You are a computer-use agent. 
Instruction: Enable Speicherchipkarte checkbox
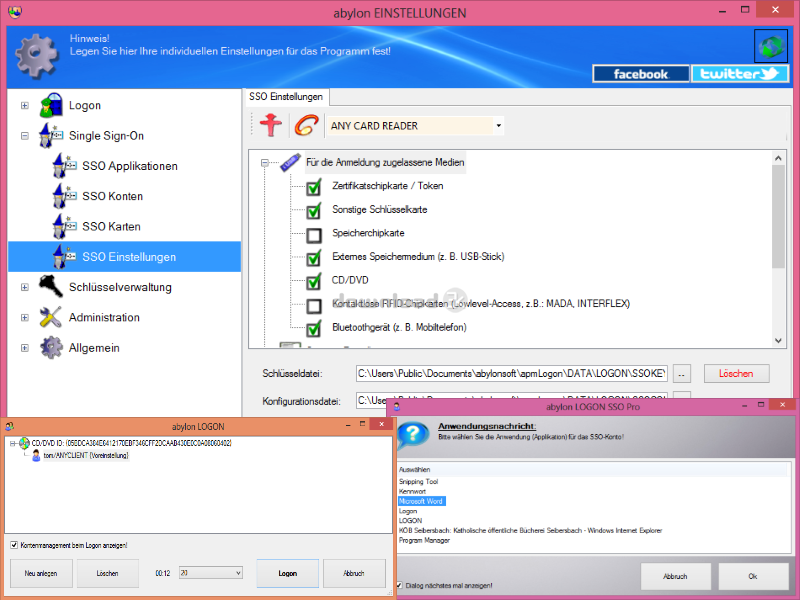tap(314, 235)
